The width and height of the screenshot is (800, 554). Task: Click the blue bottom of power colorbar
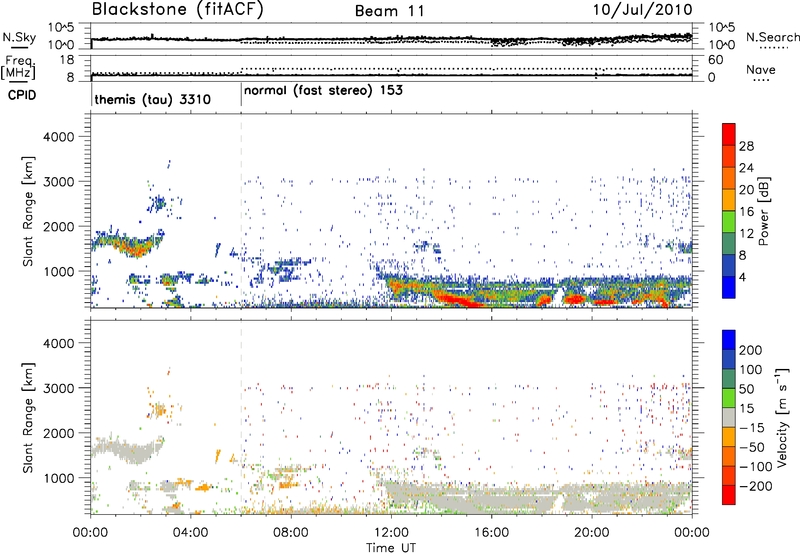(x=729, y=288)
